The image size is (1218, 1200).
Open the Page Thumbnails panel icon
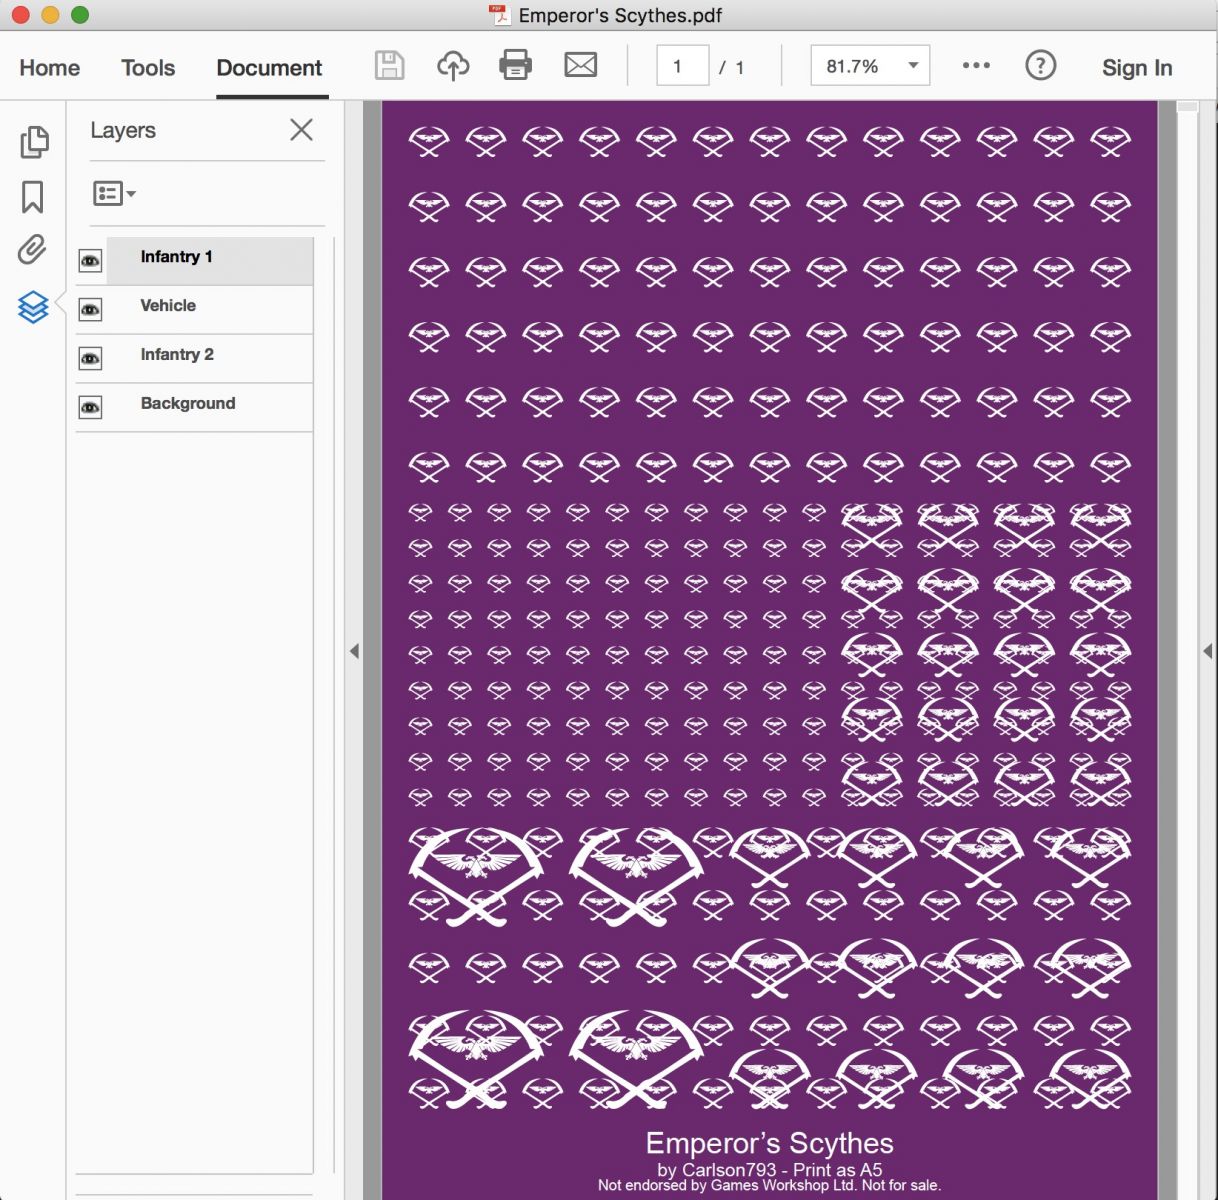click(34, 142)
